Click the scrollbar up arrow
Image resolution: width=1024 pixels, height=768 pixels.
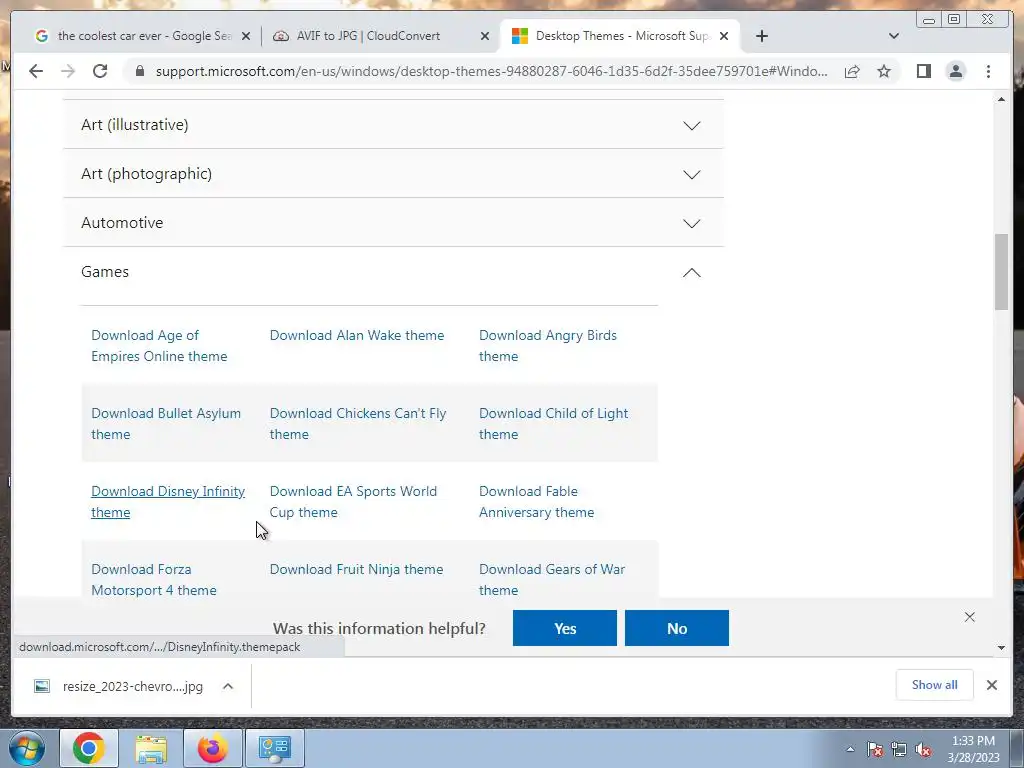click(1001, 99)
